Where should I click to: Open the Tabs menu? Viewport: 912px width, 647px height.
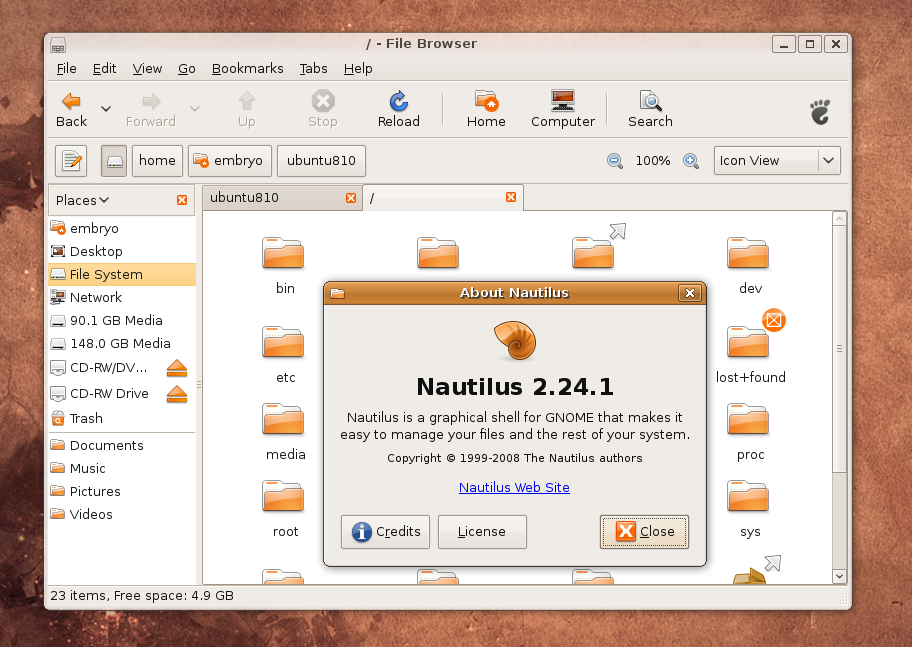click(314, 69)
